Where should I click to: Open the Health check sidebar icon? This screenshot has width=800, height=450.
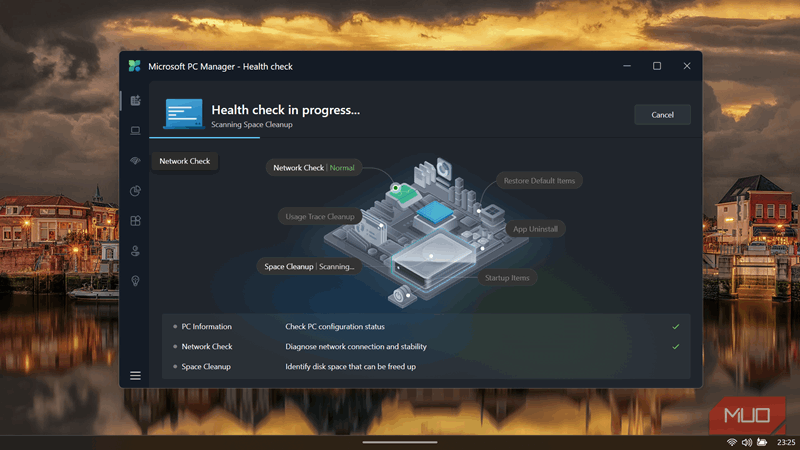click(x=135, y=100)
